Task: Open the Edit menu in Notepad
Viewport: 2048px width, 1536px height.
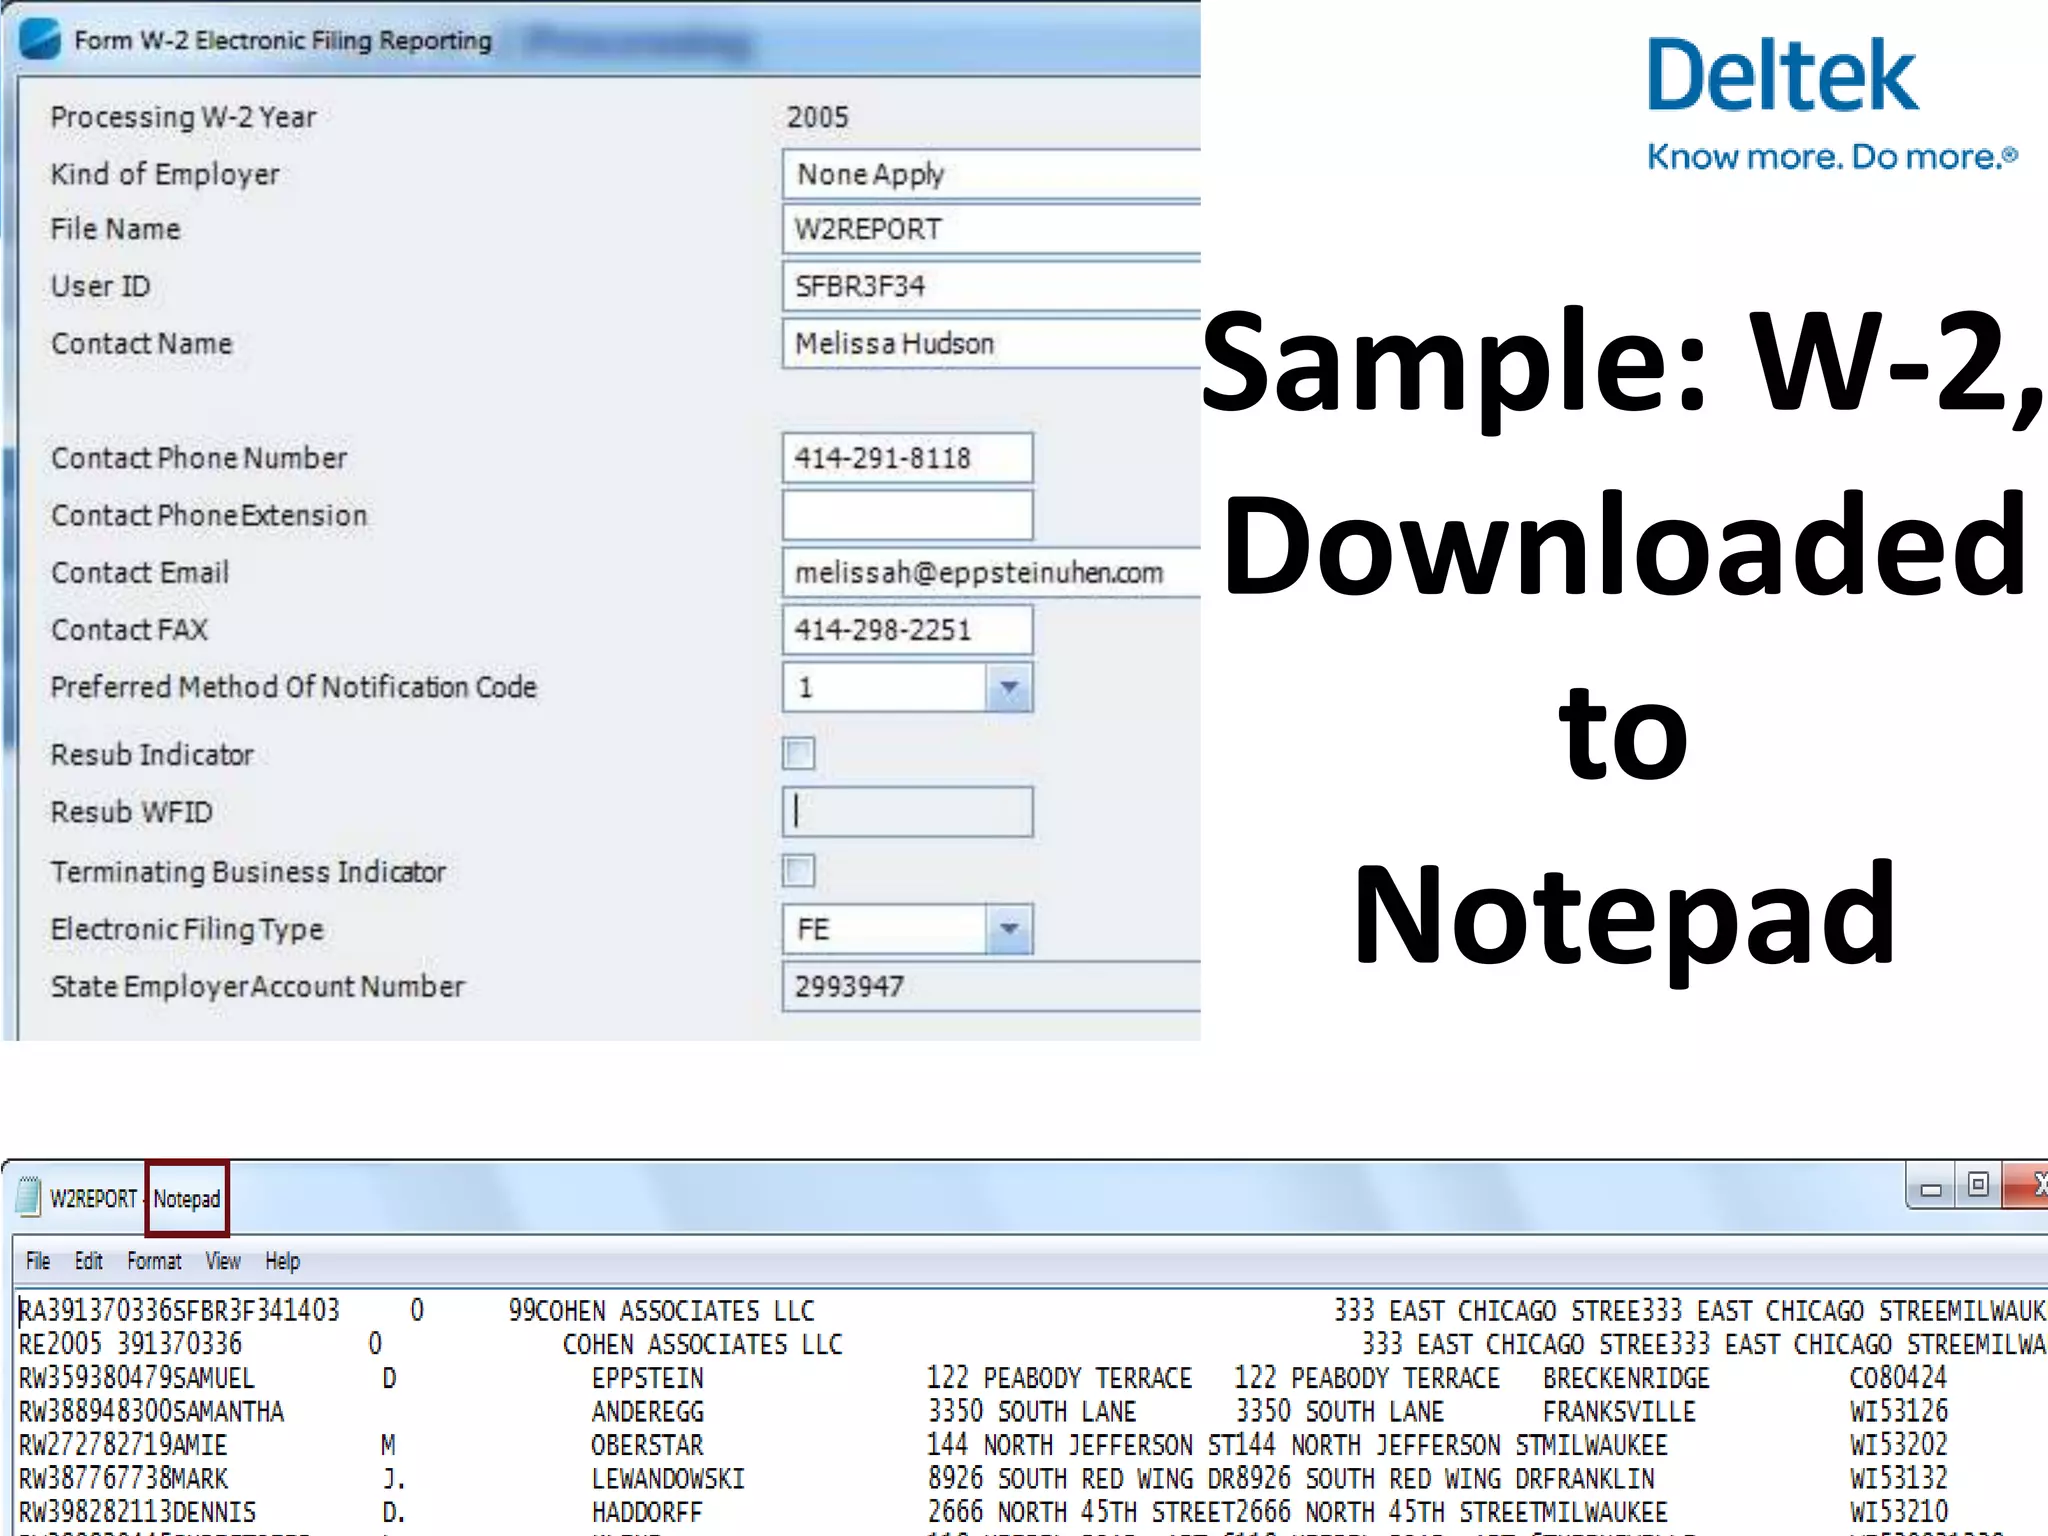Action: [x=88, y=1261]
